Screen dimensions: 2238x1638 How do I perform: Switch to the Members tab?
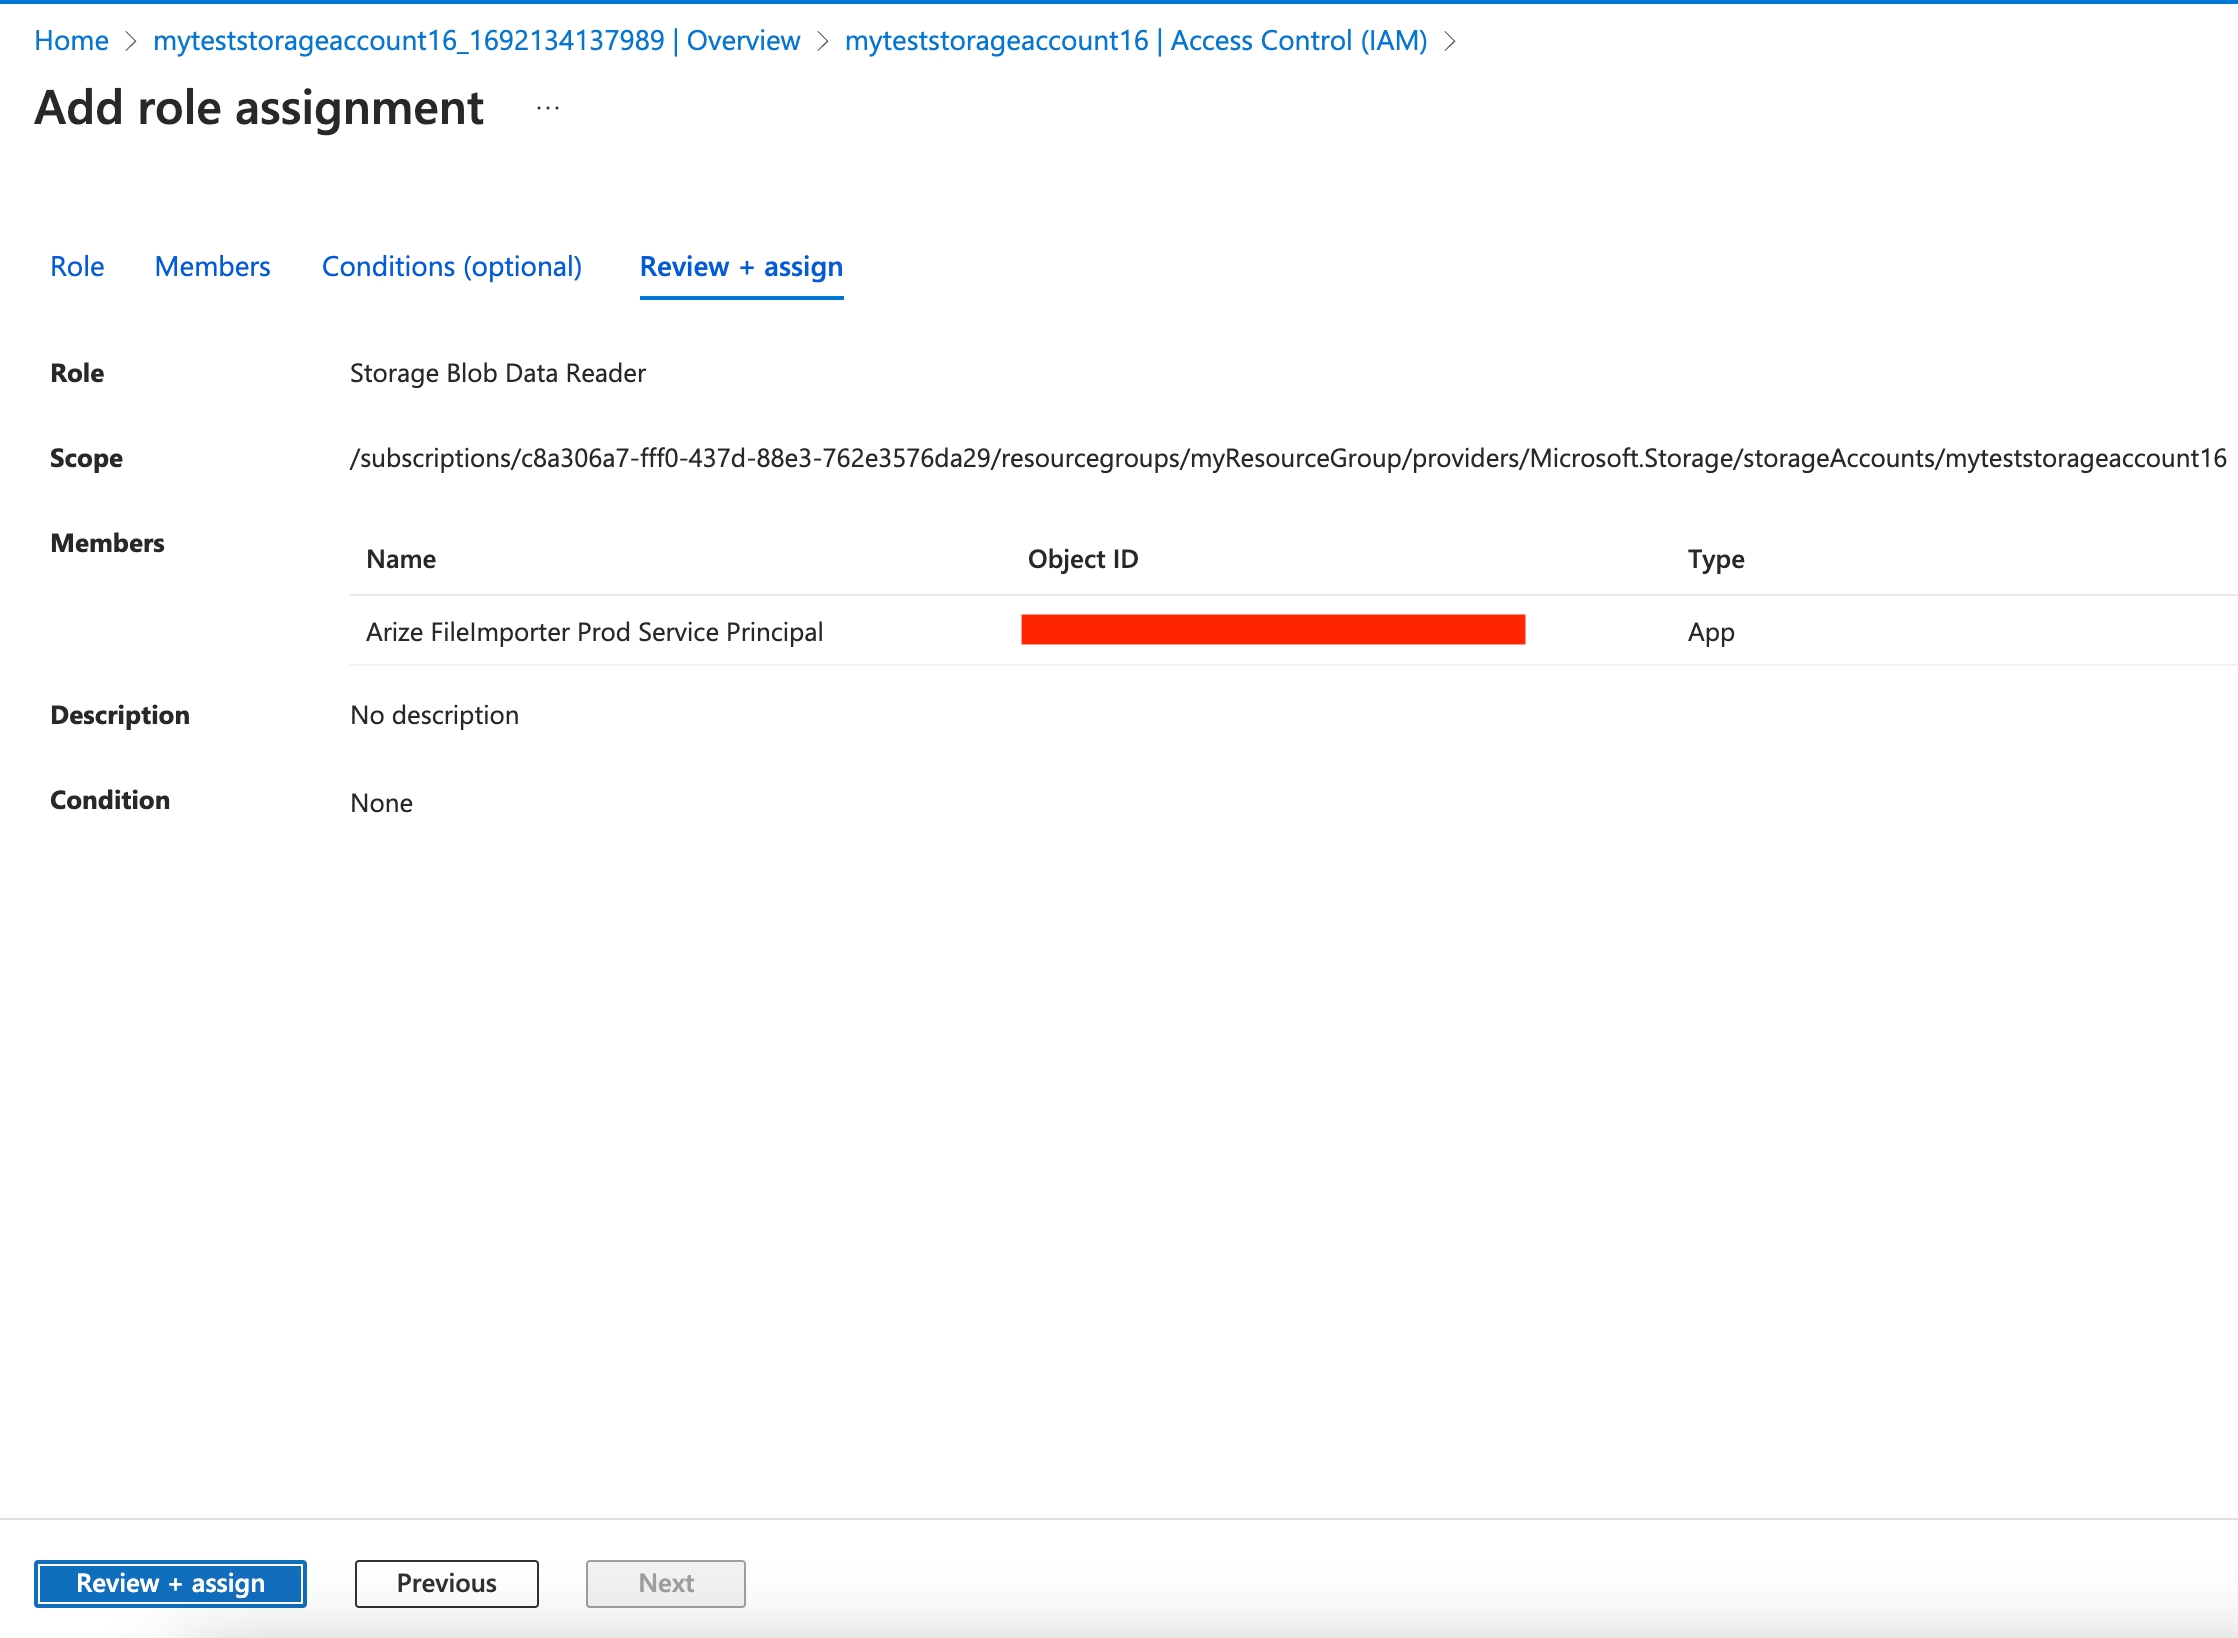[212, 267]
